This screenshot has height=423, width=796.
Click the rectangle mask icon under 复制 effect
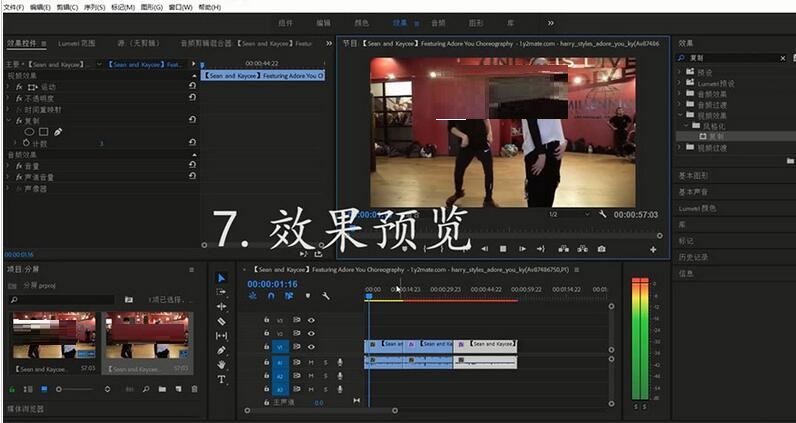pyautogui.click(x=43, y=131)
